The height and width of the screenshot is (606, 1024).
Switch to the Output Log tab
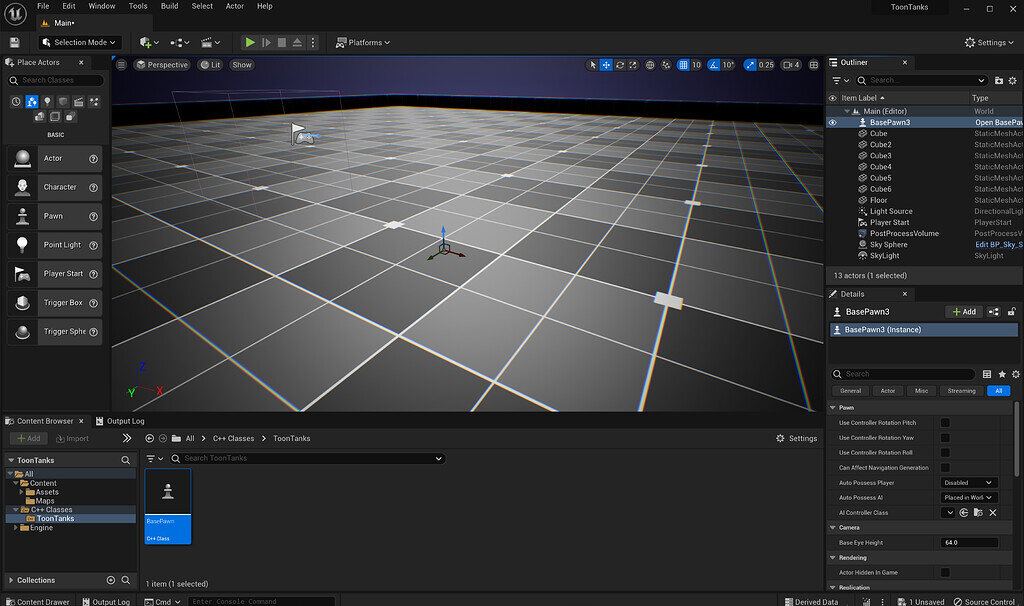[126, 421]
